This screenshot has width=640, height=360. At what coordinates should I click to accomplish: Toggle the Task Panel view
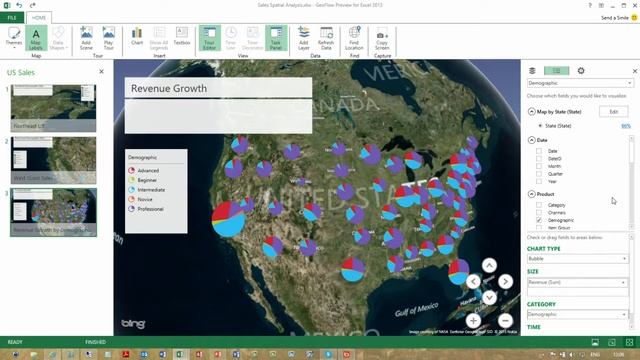(x=276, y=38)
